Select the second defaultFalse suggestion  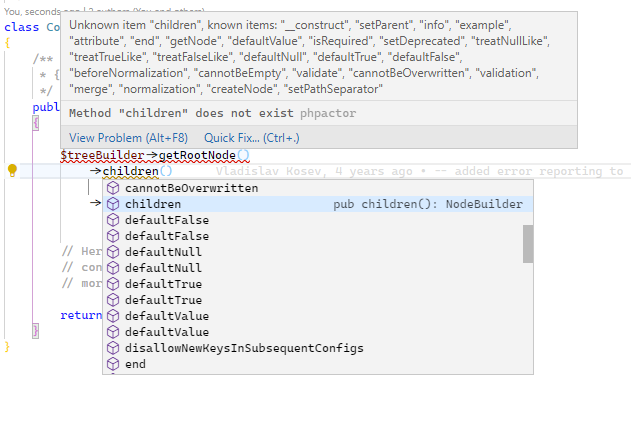click(x=318, y=236)
